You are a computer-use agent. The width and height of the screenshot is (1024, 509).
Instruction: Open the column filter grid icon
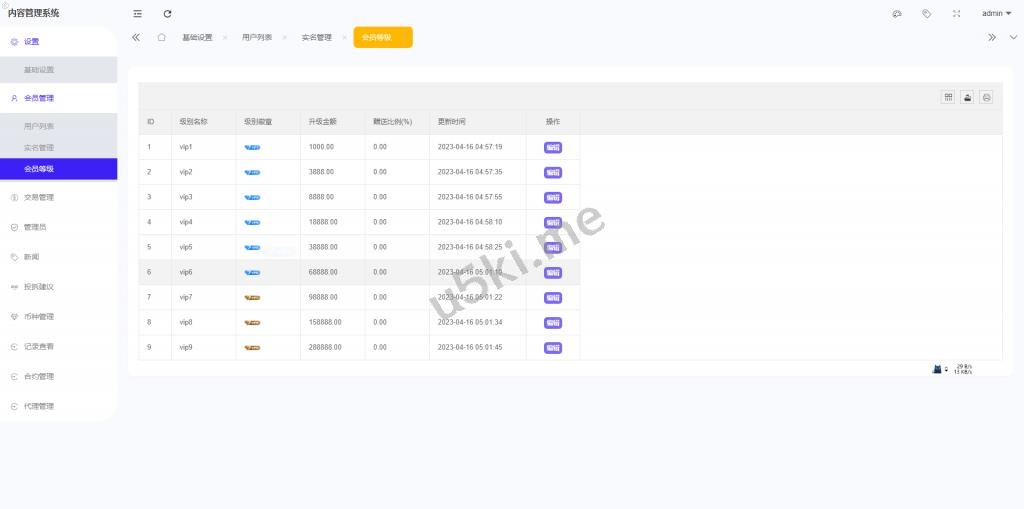[x=947, y=97]
